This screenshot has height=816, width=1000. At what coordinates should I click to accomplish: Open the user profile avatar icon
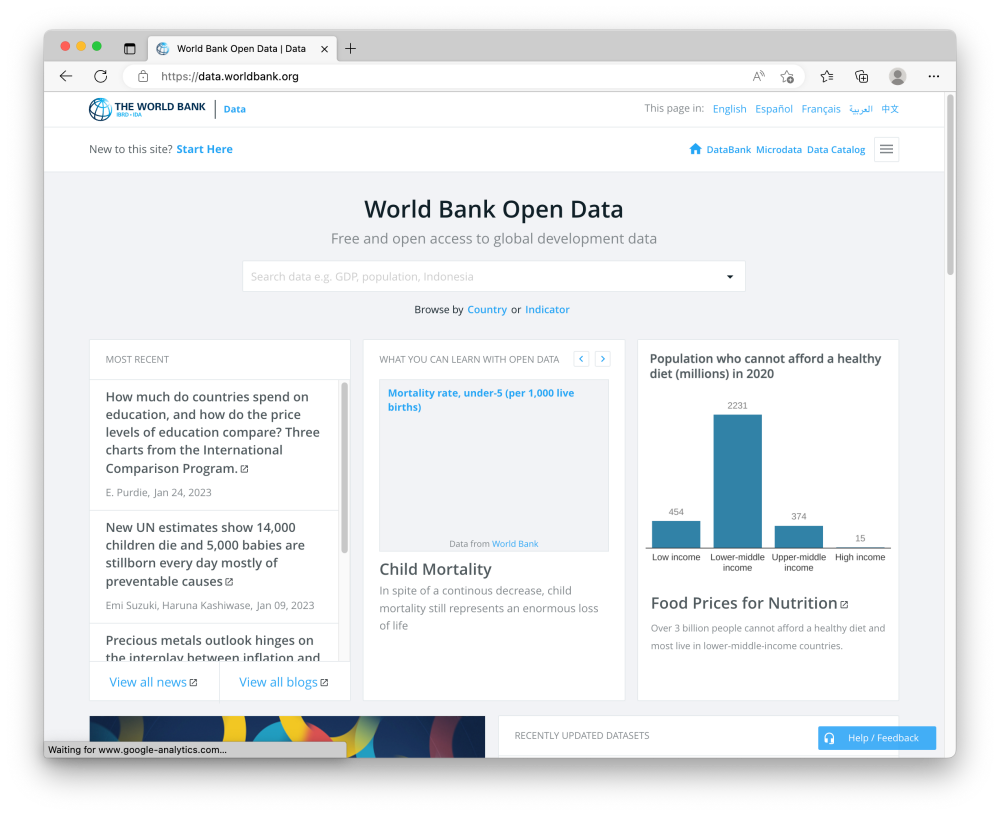897,77
